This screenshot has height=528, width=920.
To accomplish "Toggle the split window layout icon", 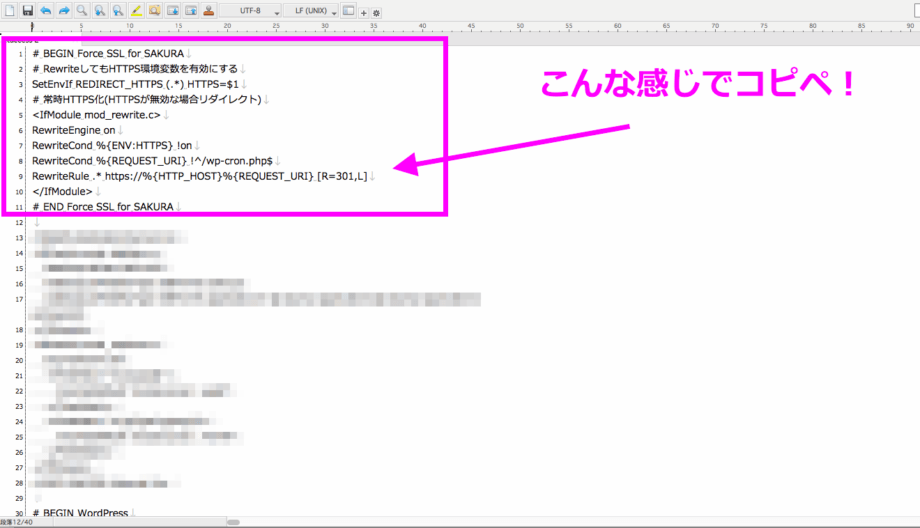I will tap(348, 10).
